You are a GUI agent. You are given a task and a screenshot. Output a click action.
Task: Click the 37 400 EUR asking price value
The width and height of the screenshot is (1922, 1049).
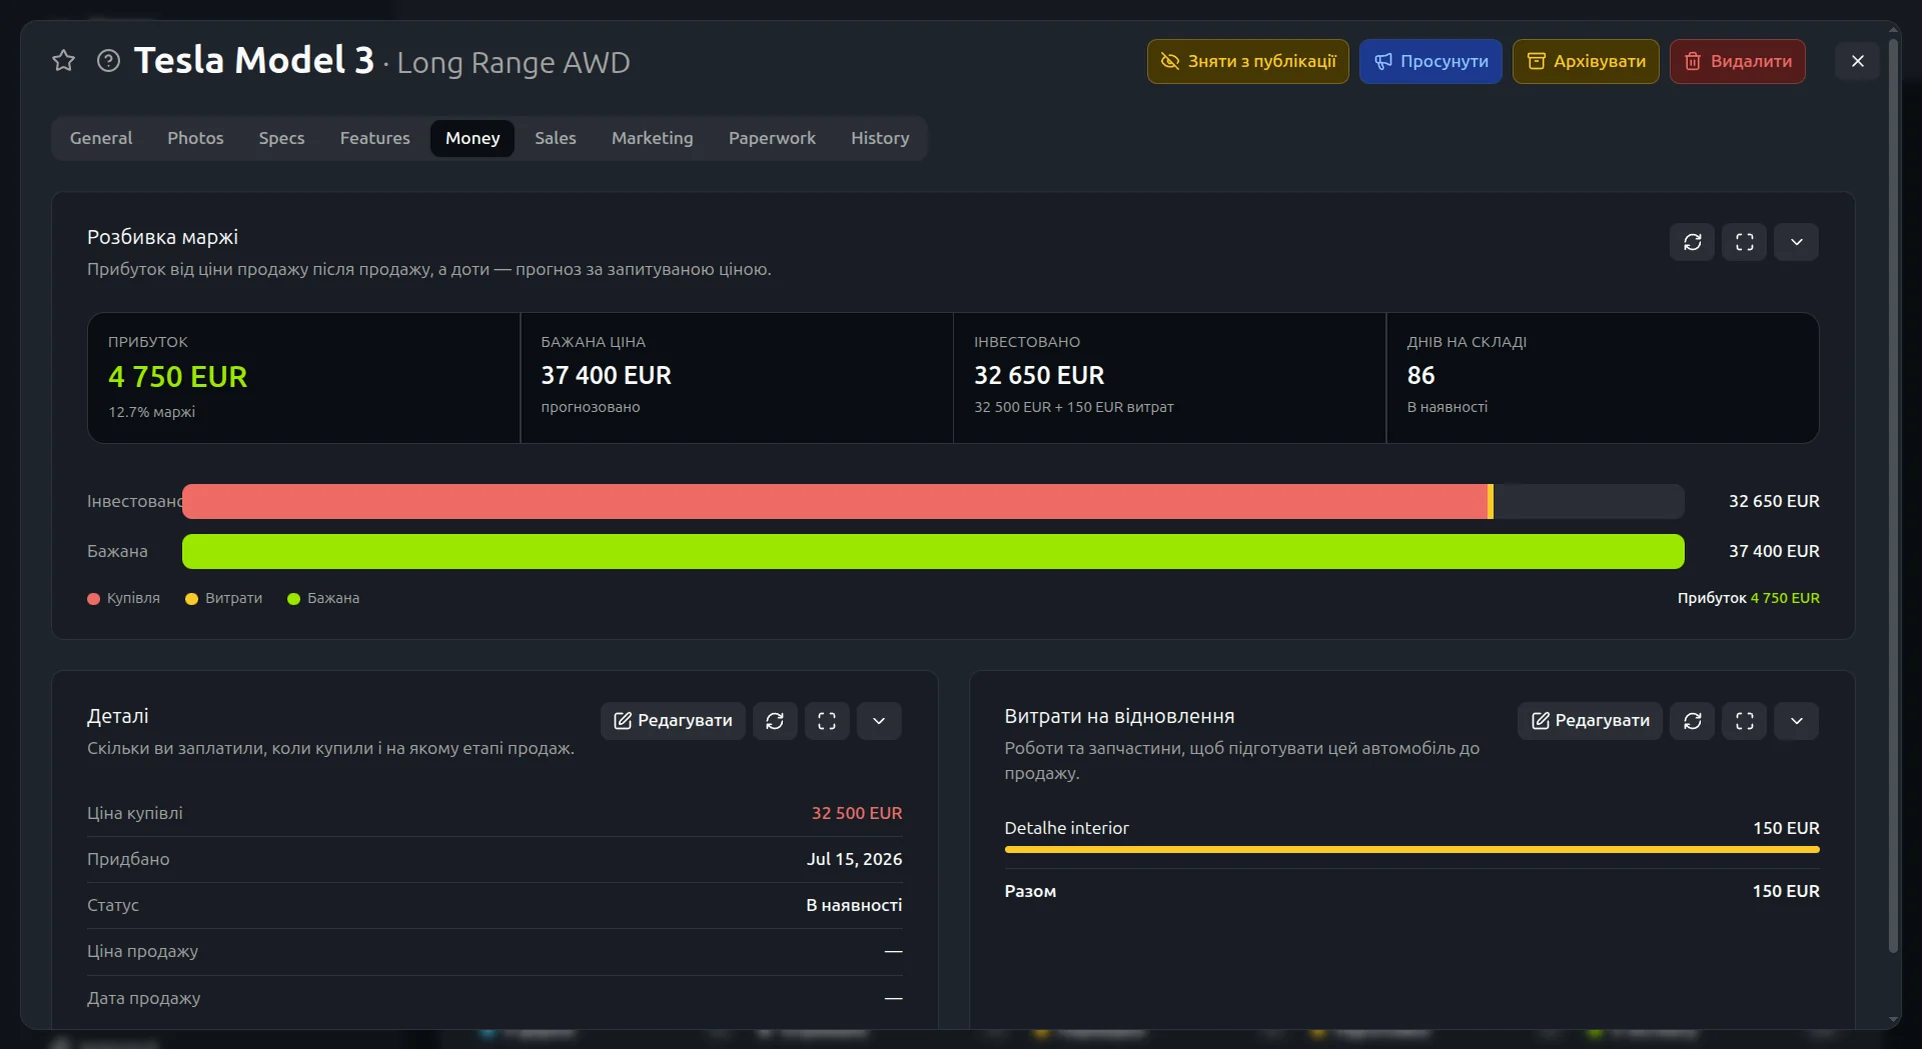click(606, 375)
